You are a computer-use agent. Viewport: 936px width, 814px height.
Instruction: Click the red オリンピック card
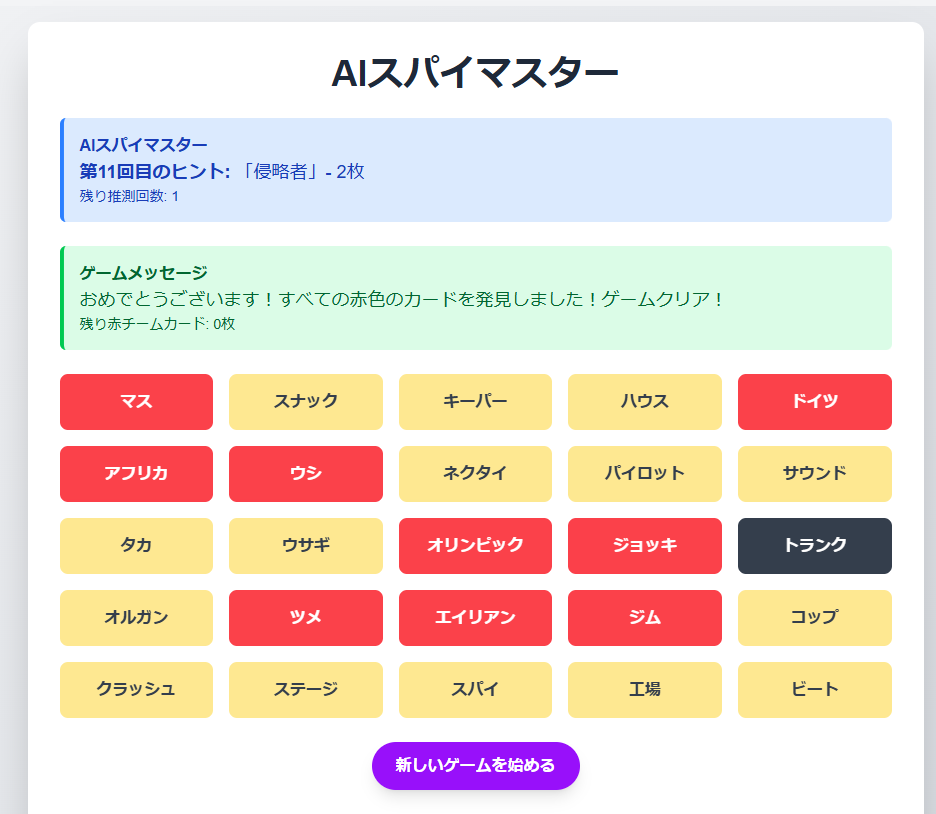(x=475, y=546)
